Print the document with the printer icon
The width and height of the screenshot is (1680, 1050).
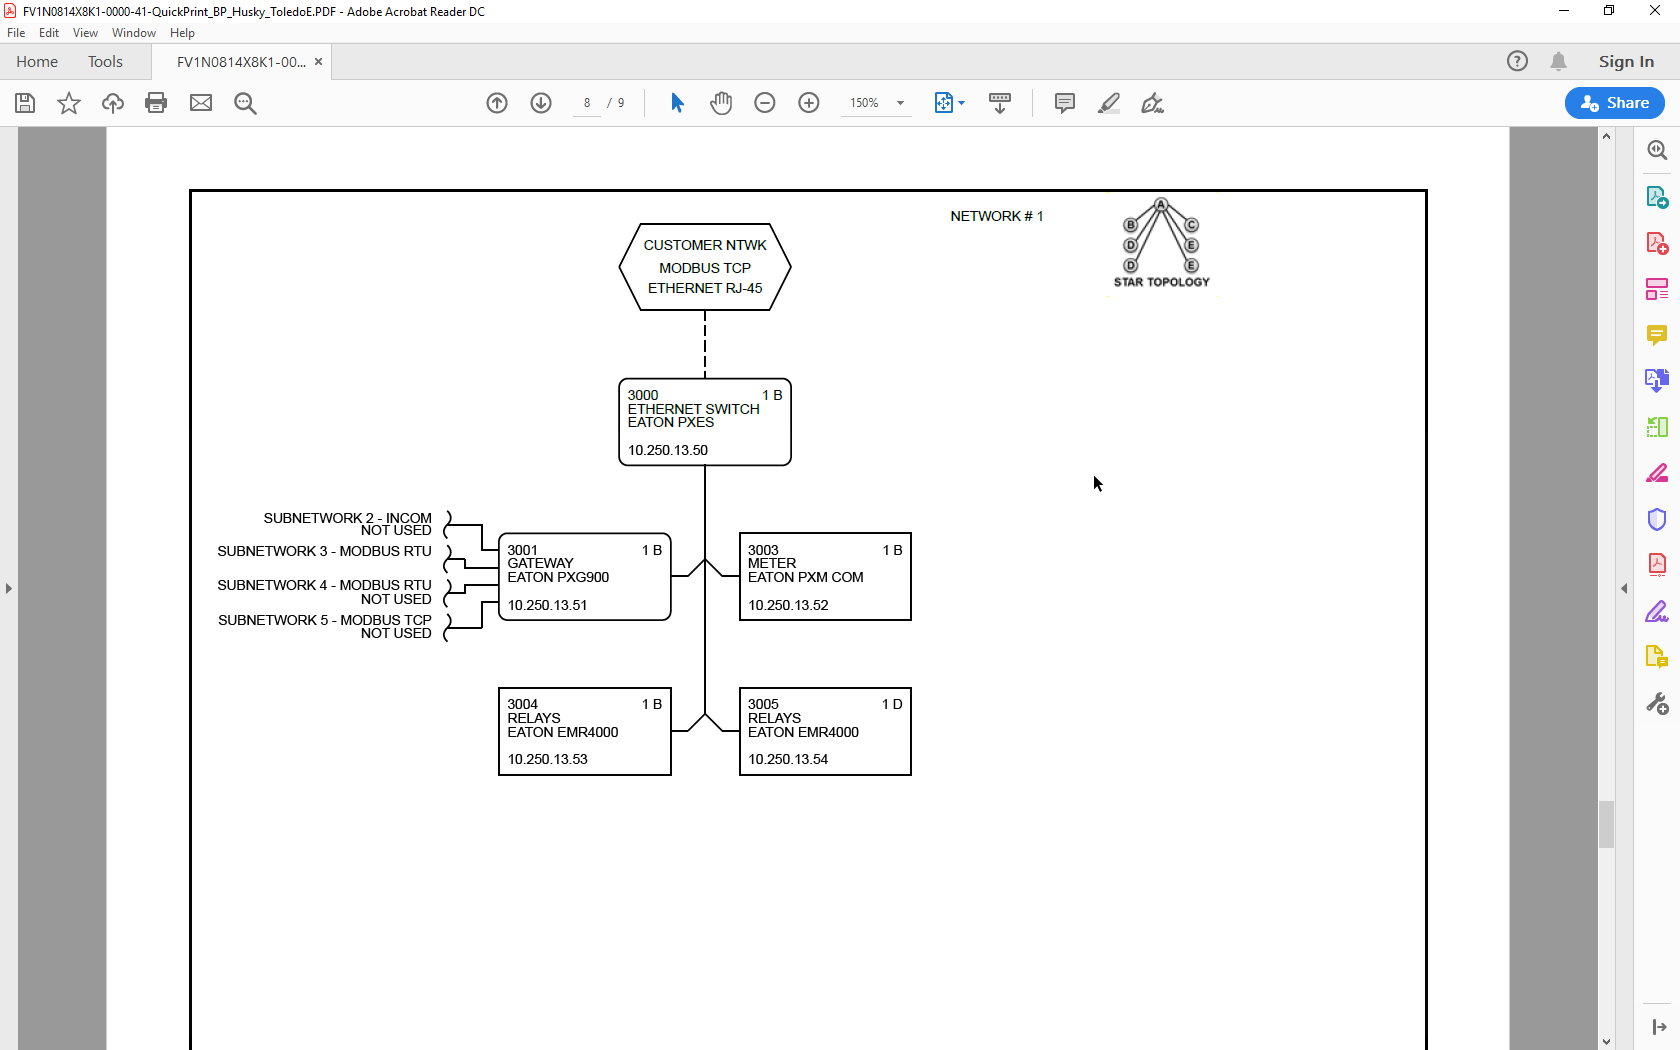tap(156, 103)
